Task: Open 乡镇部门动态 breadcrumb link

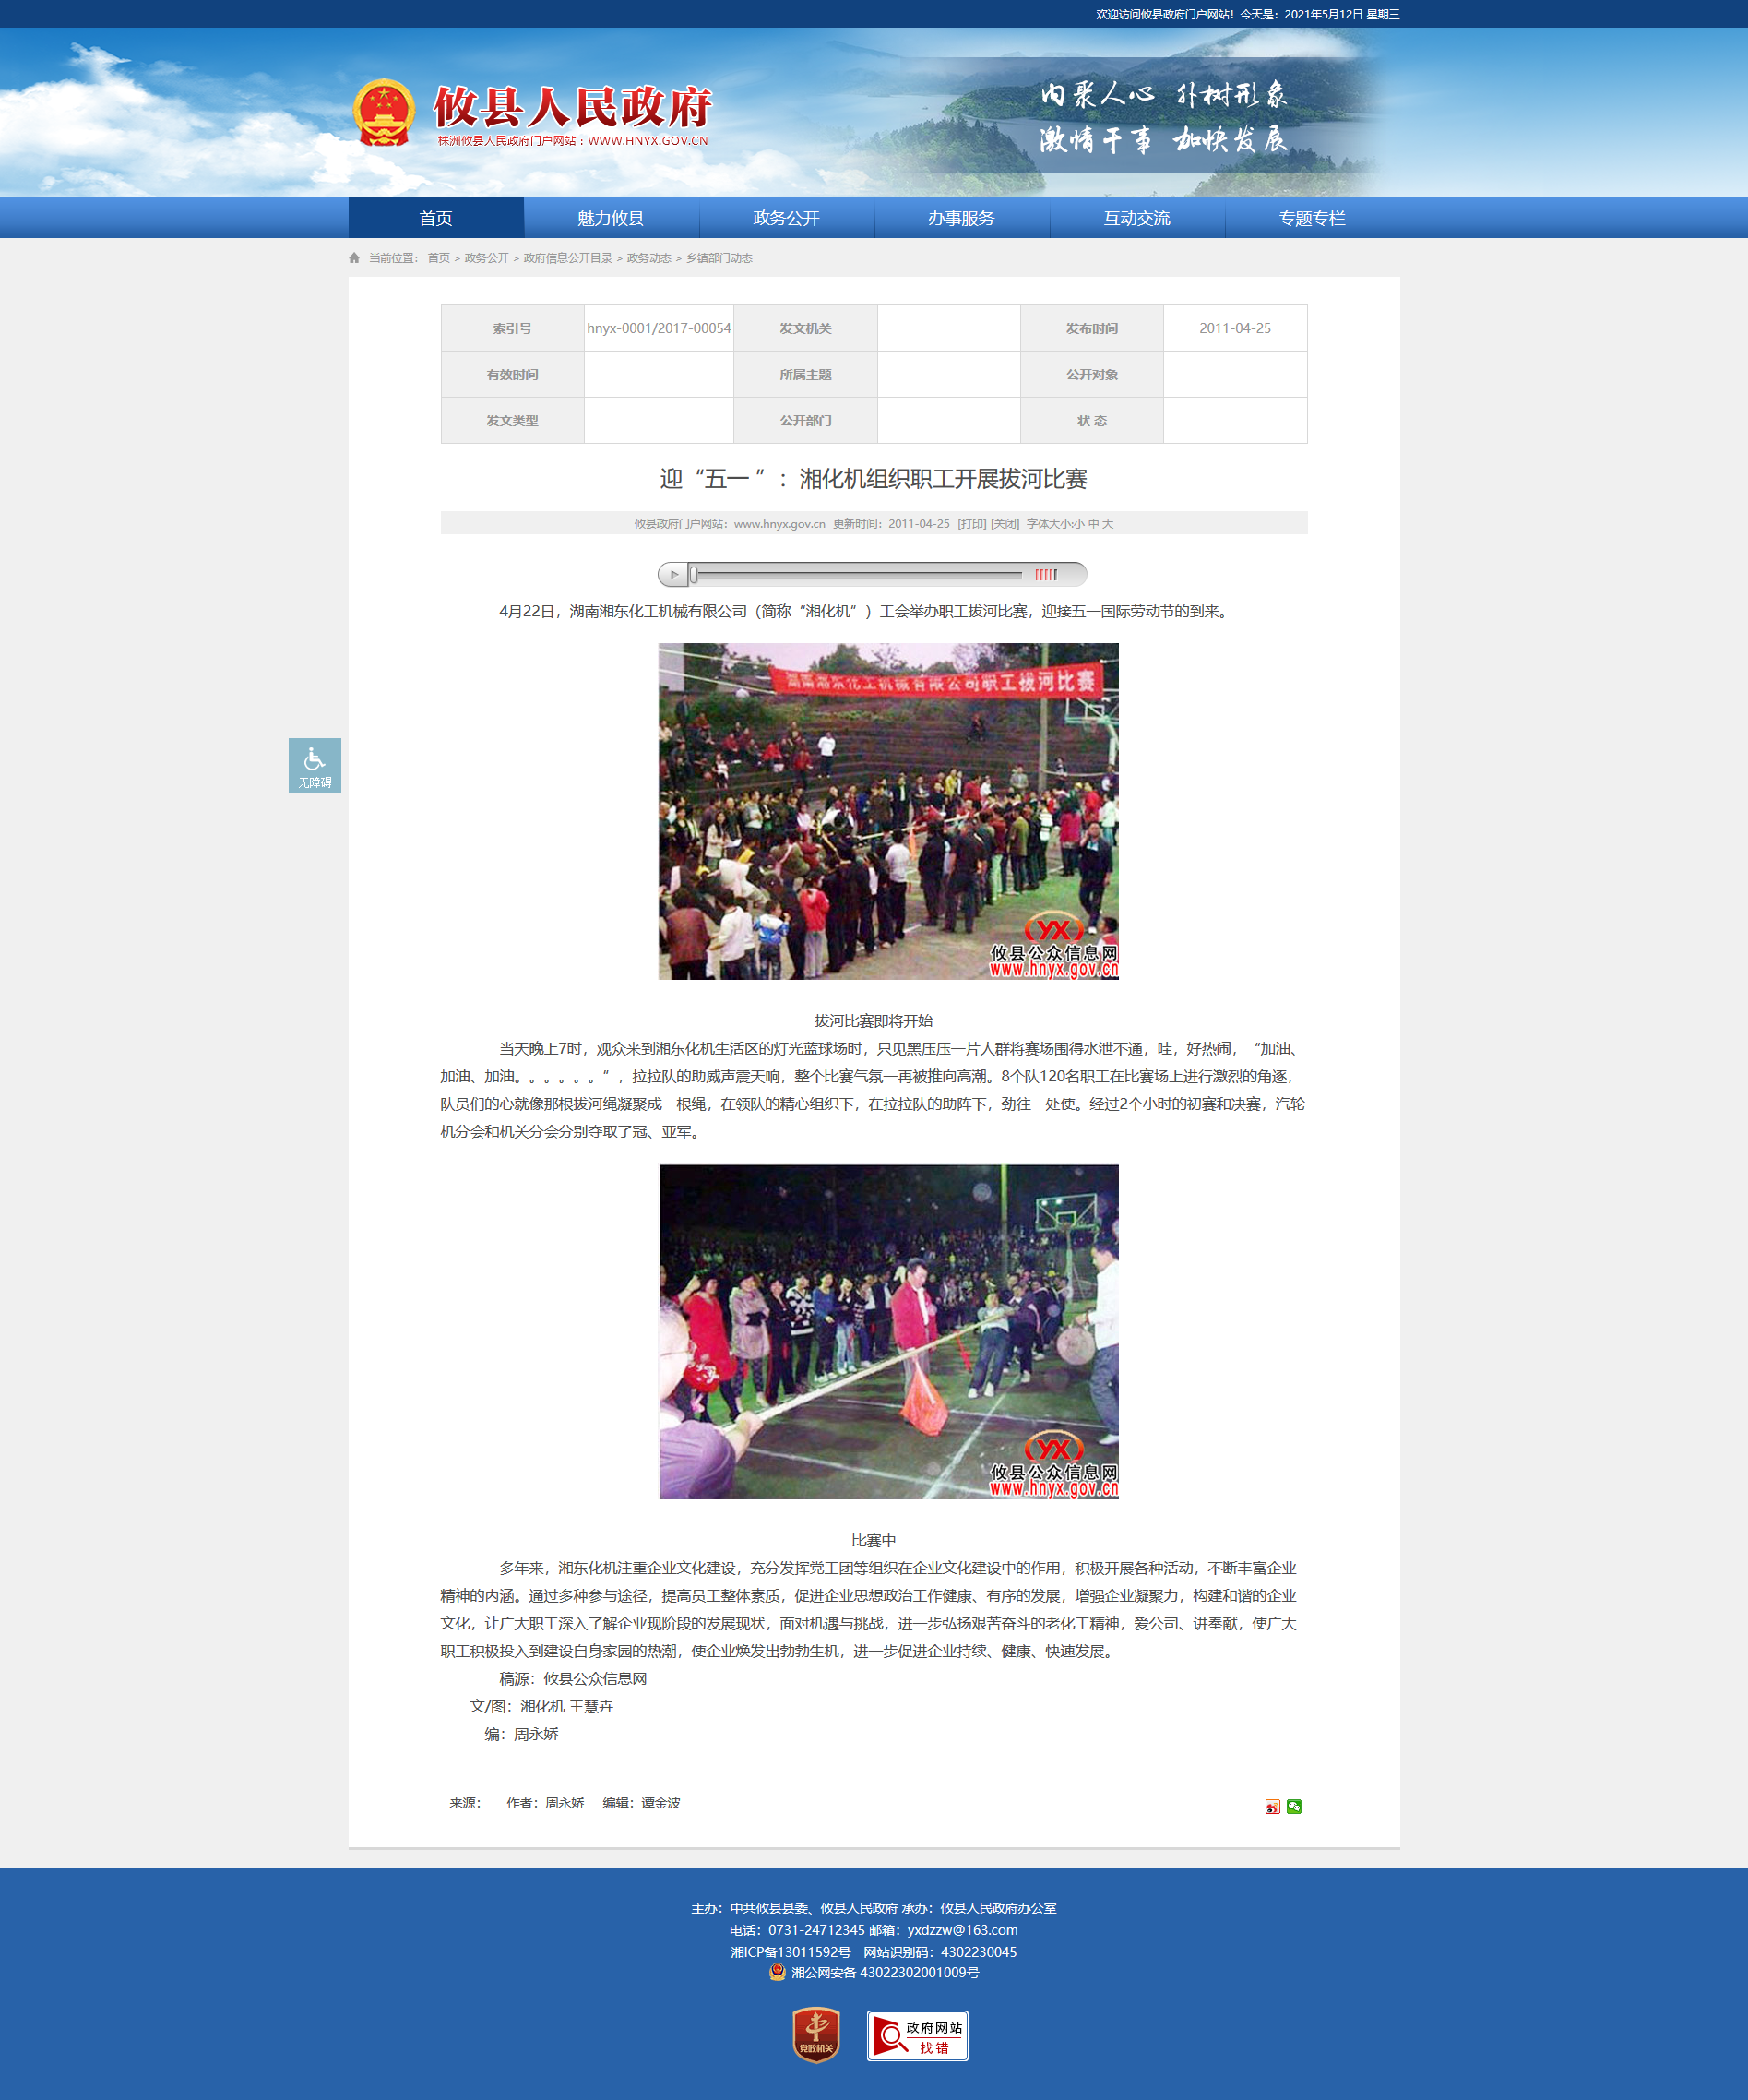Action: coord(719,258)
